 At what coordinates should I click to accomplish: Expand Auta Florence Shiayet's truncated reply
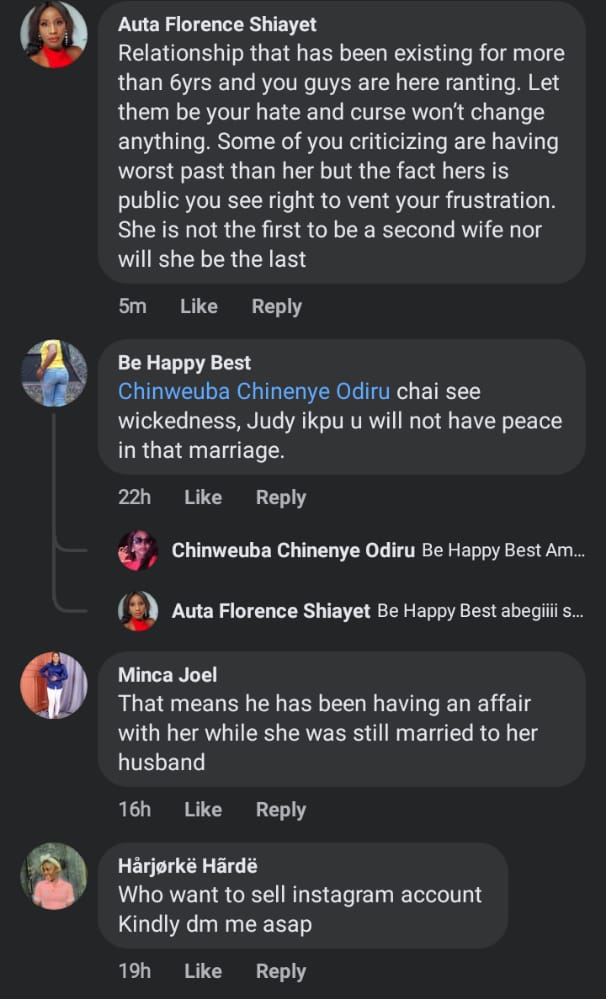click(x=480, y=610)
